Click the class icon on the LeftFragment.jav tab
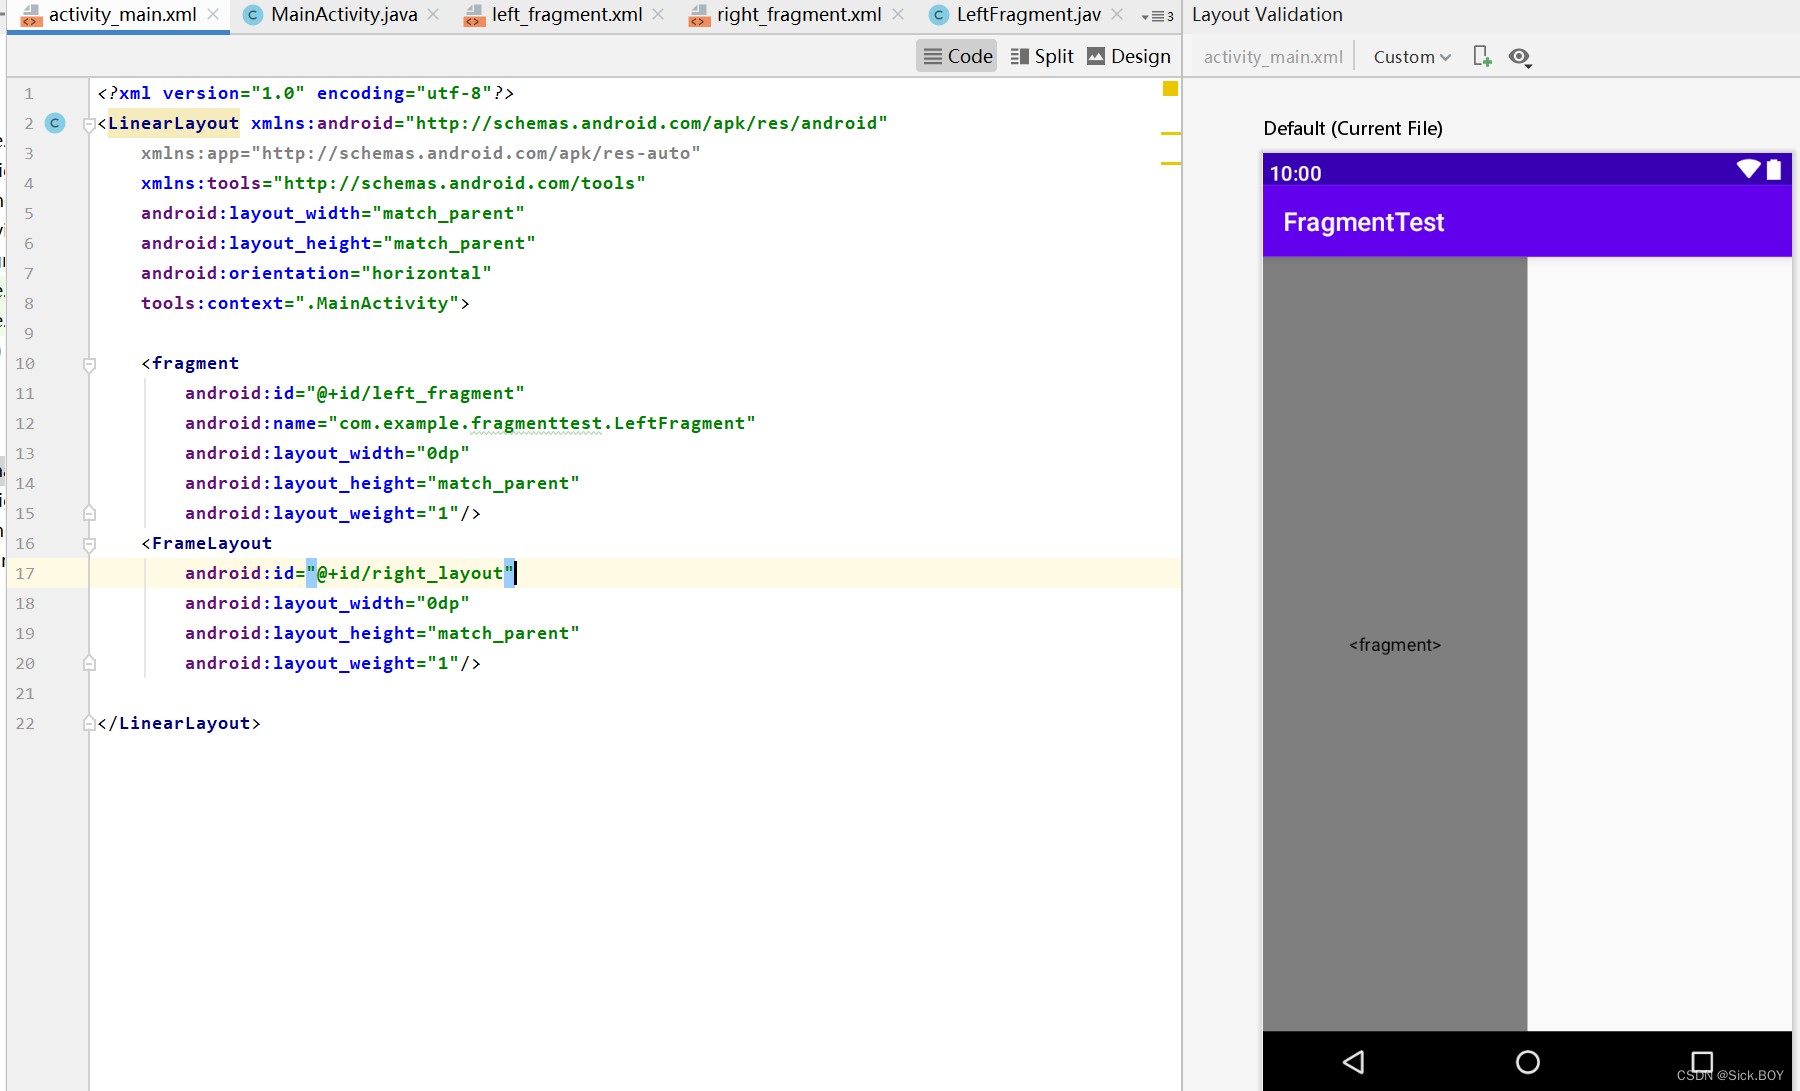1800x1091 pixels. click(x=937, y=15)
